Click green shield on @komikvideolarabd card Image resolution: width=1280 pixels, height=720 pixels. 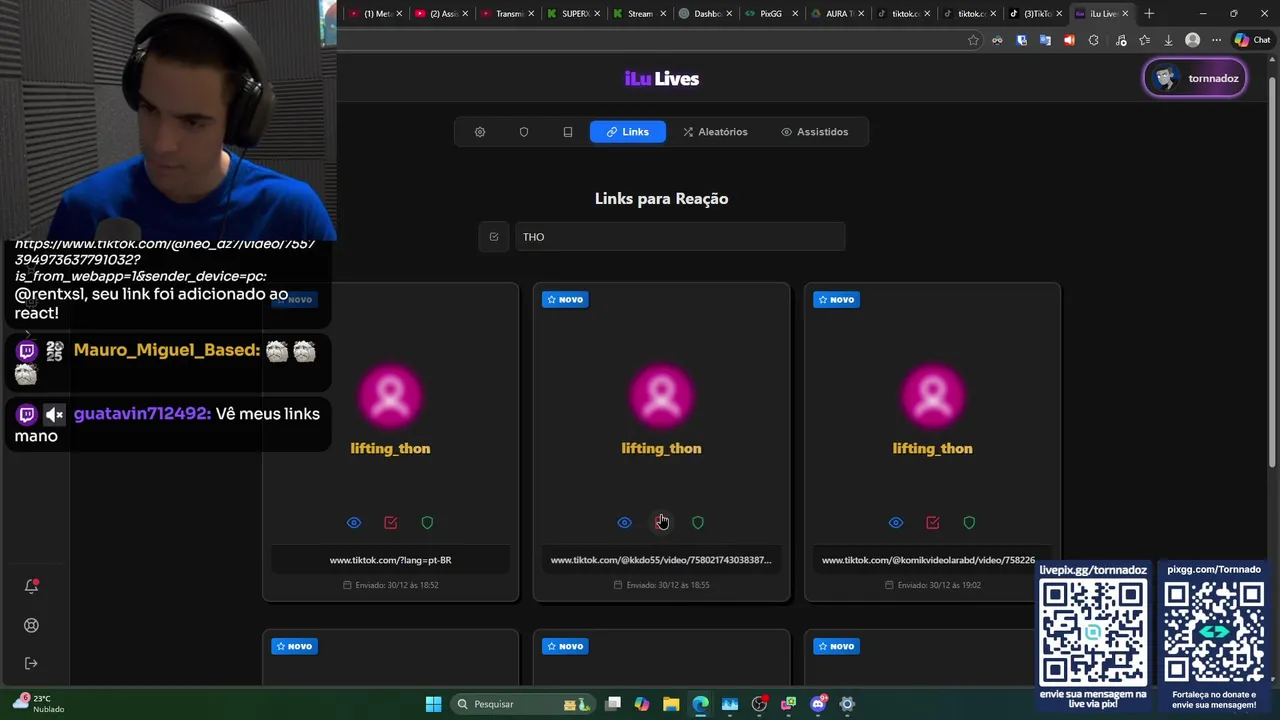pos(969,523)
